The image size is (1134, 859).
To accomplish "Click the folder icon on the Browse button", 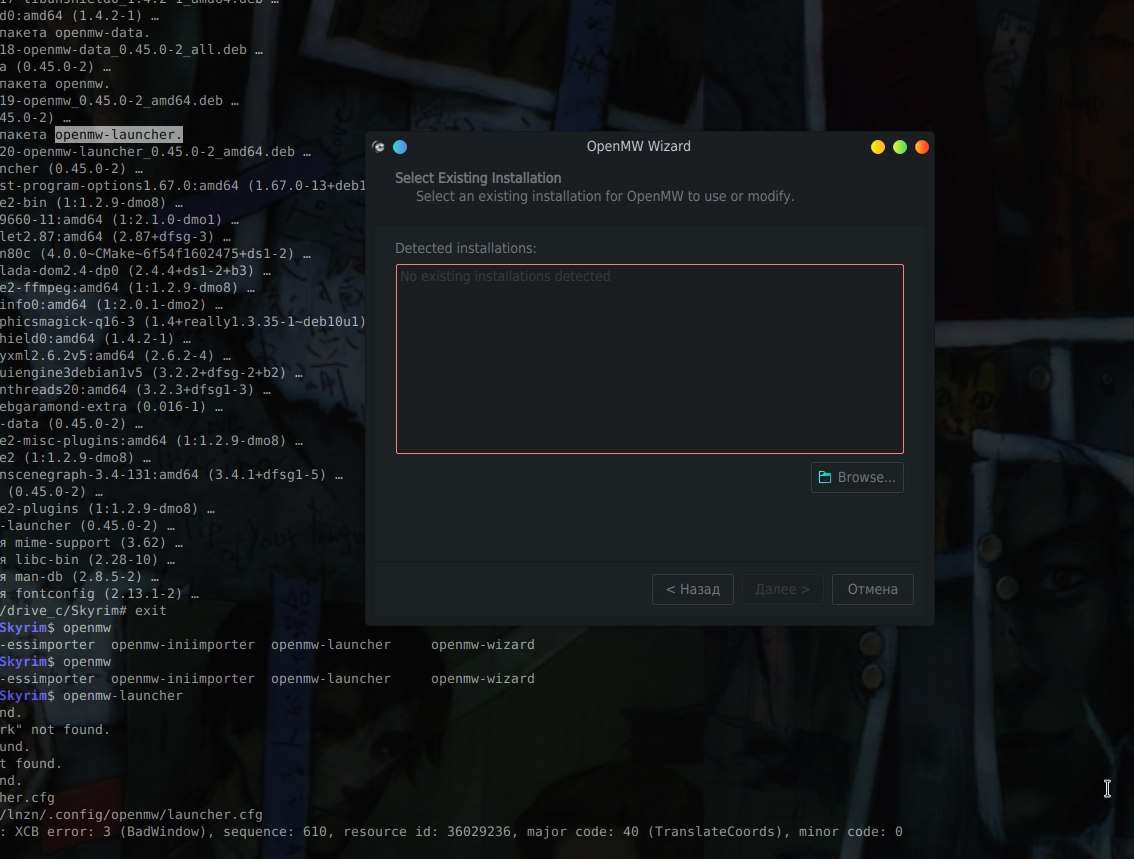I will click(824, 477).
